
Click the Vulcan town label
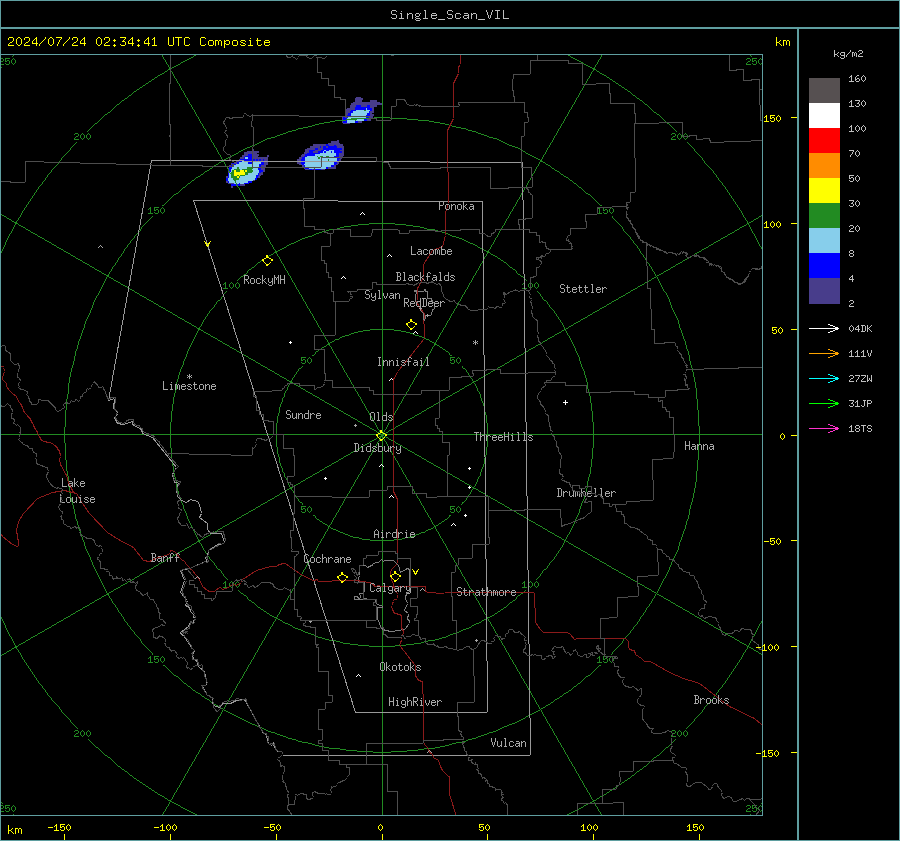point(509,743)
